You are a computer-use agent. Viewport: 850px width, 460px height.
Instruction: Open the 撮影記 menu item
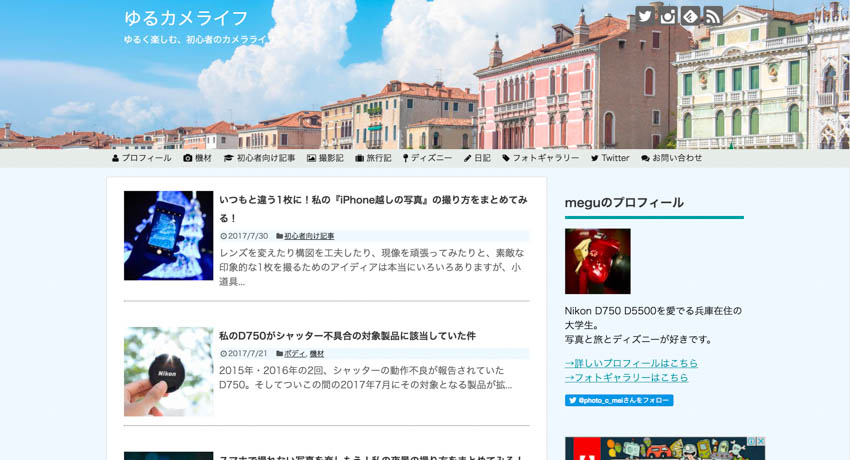pos(325,158)
